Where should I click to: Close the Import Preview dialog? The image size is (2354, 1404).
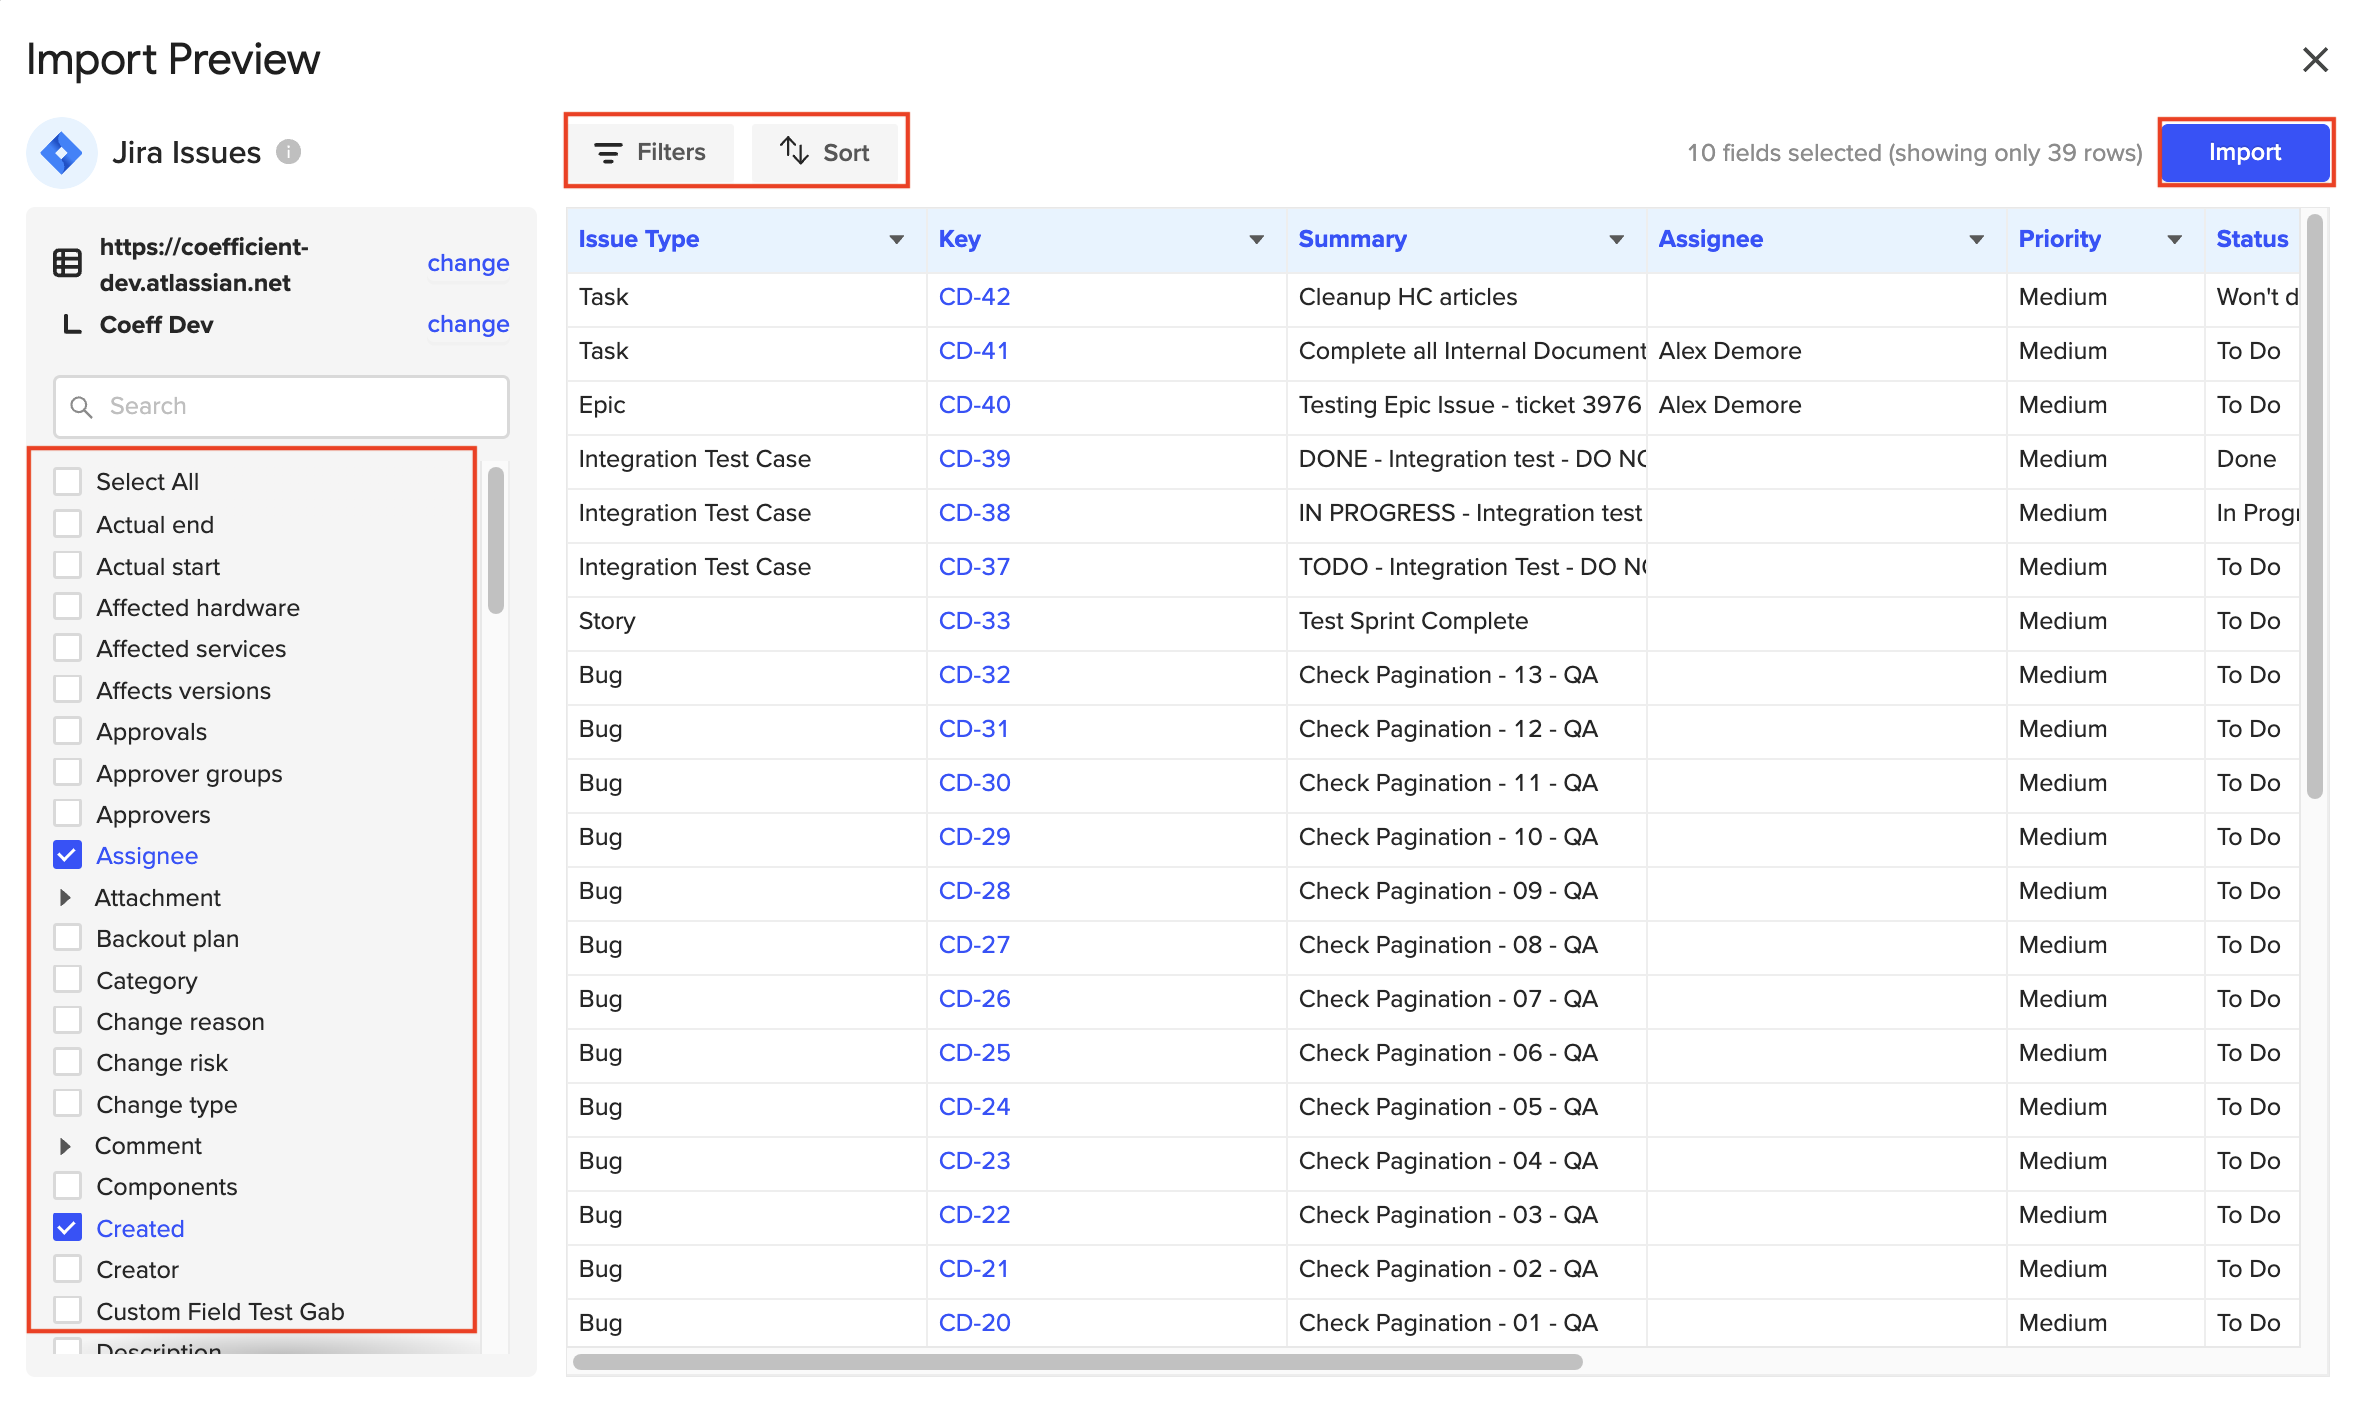2315,60
